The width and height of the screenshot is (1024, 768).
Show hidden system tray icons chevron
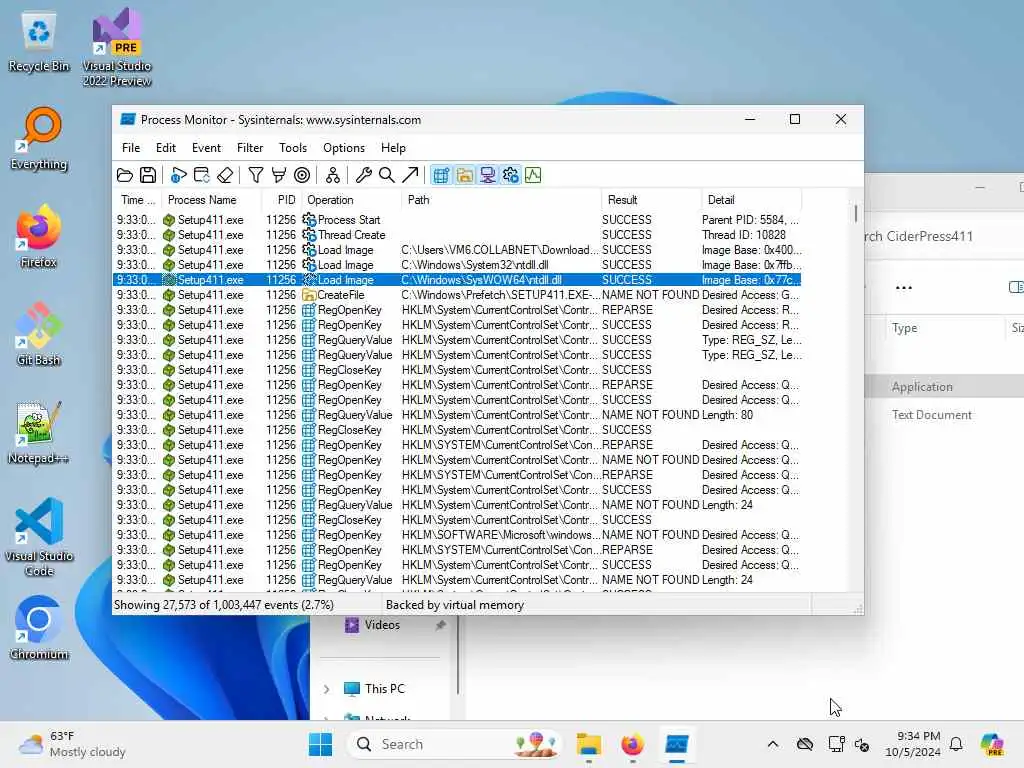point(773,744)
